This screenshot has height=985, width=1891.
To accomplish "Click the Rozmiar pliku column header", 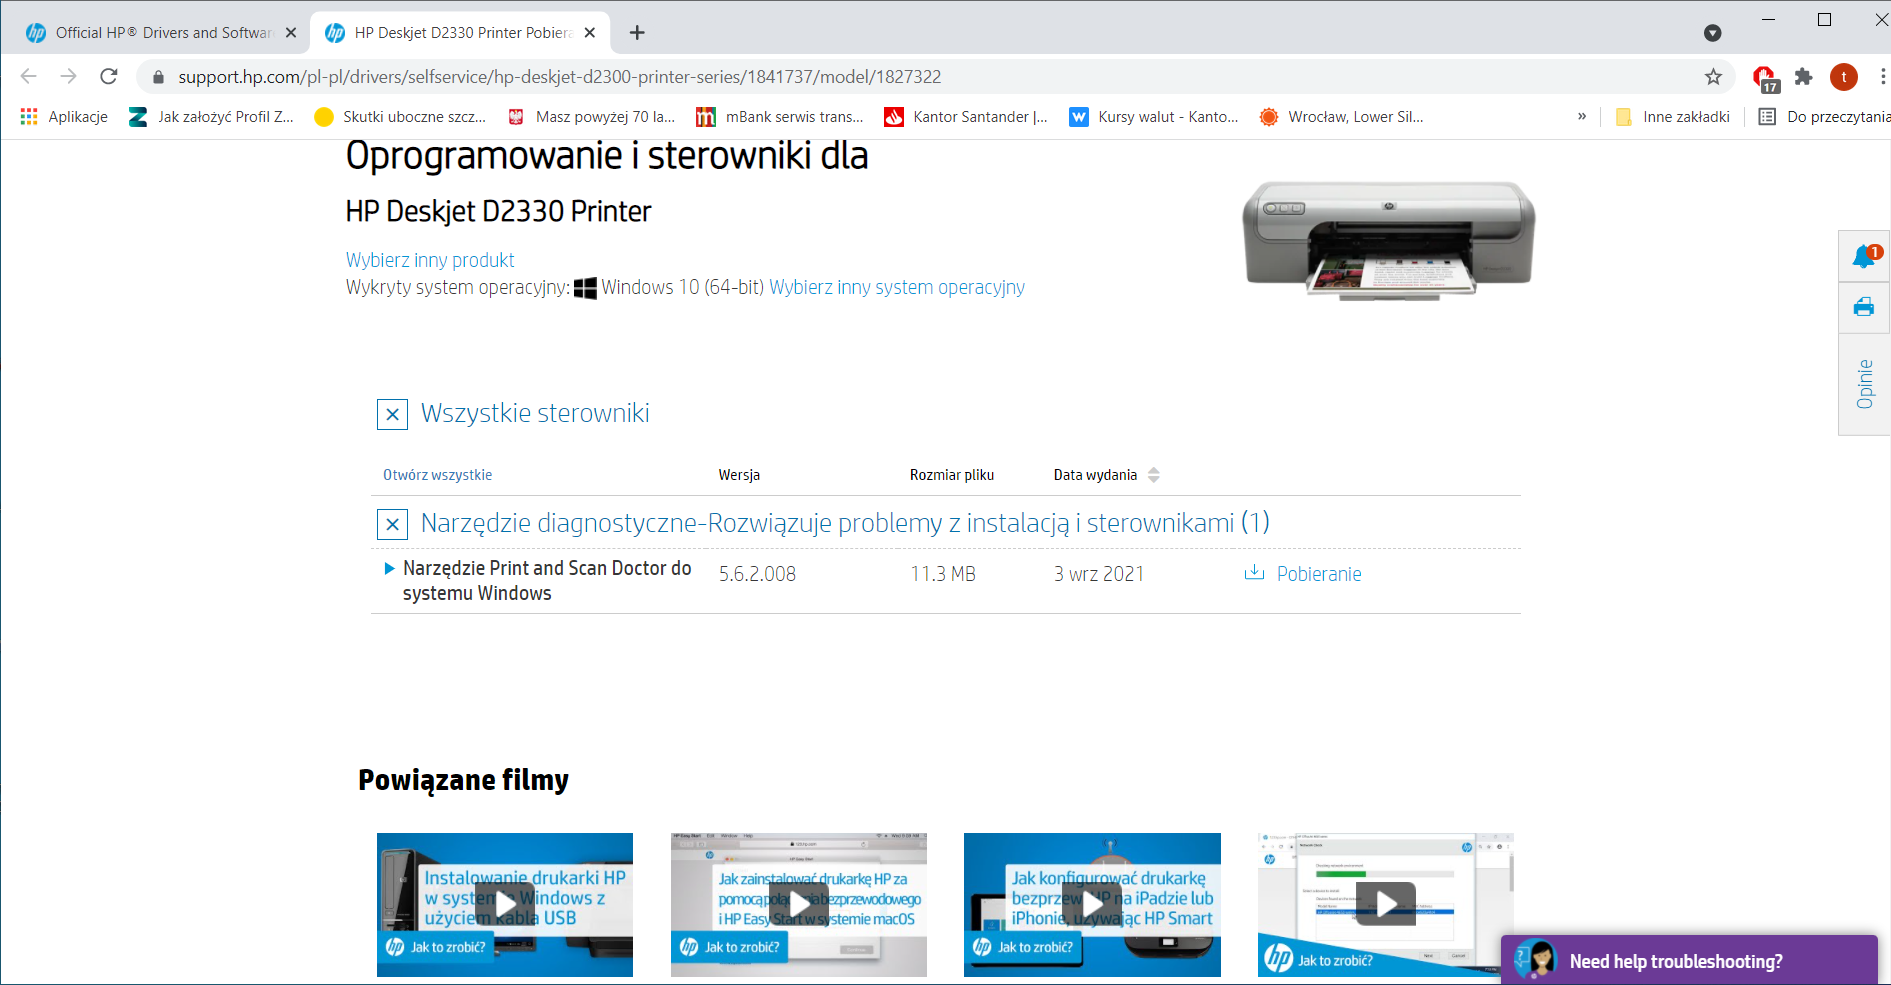I will click(x=952, y=475).
